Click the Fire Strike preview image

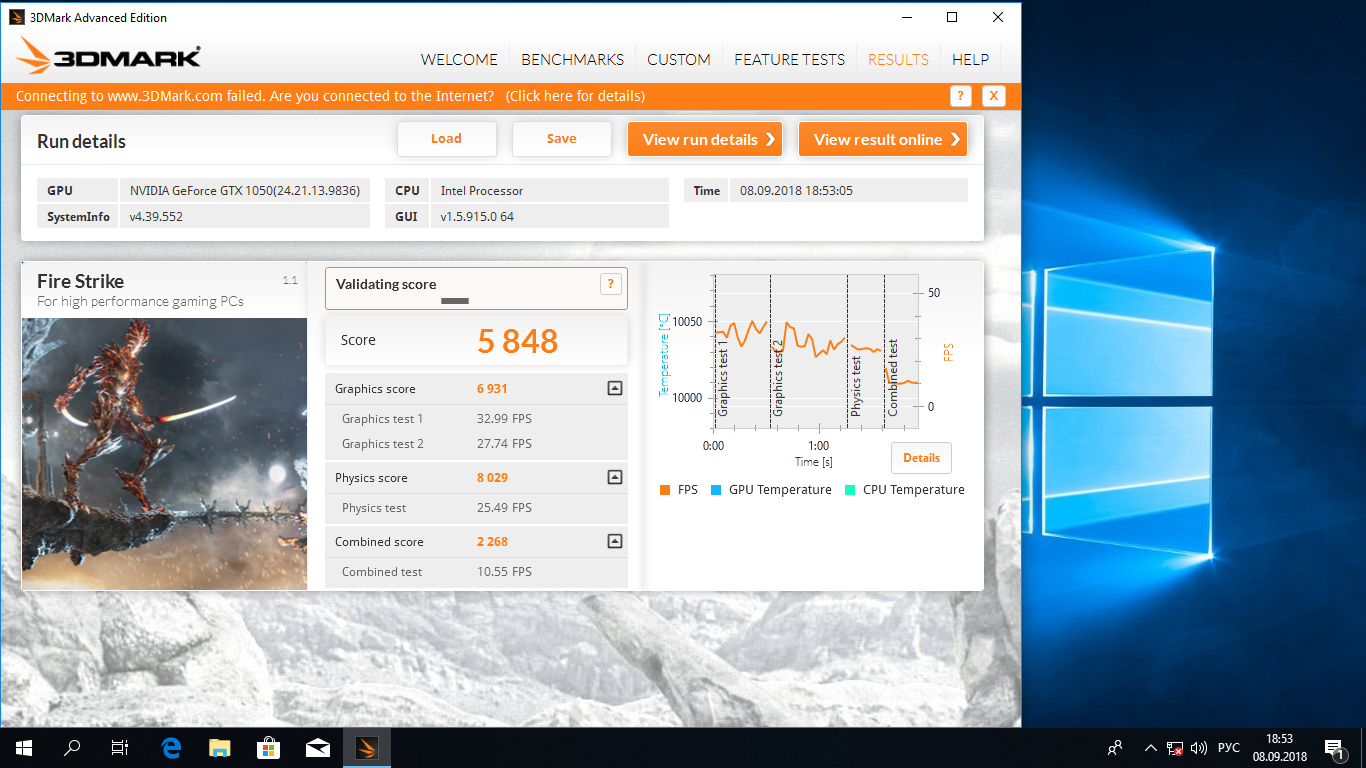coord(164,454)
